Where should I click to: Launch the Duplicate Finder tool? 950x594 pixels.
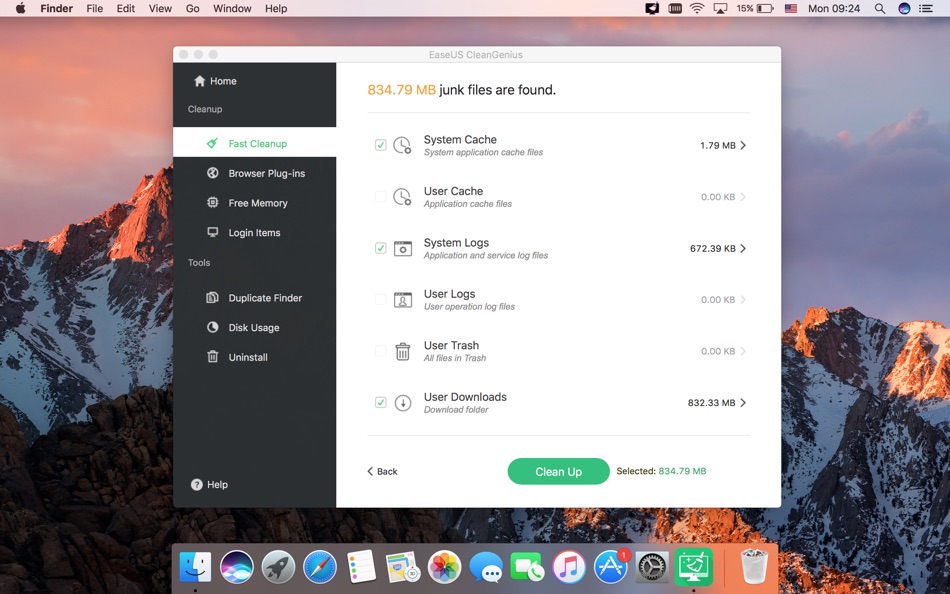254,298
